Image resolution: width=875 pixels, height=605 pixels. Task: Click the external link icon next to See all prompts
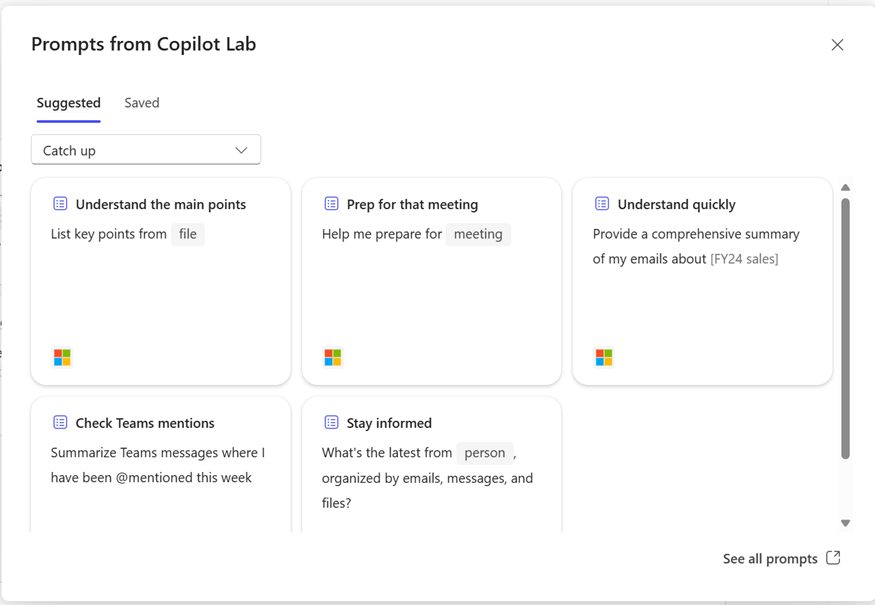(x=833, y=558)
